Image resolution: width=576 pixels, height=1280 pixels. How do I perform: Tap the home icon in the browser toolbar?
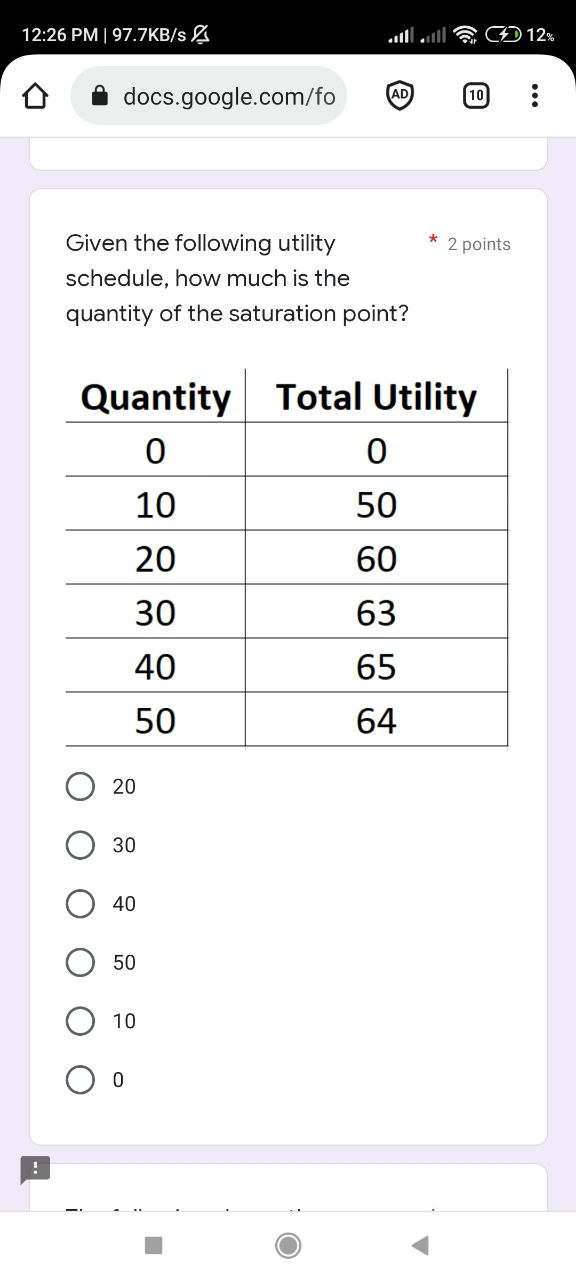(x=34, y=96)
